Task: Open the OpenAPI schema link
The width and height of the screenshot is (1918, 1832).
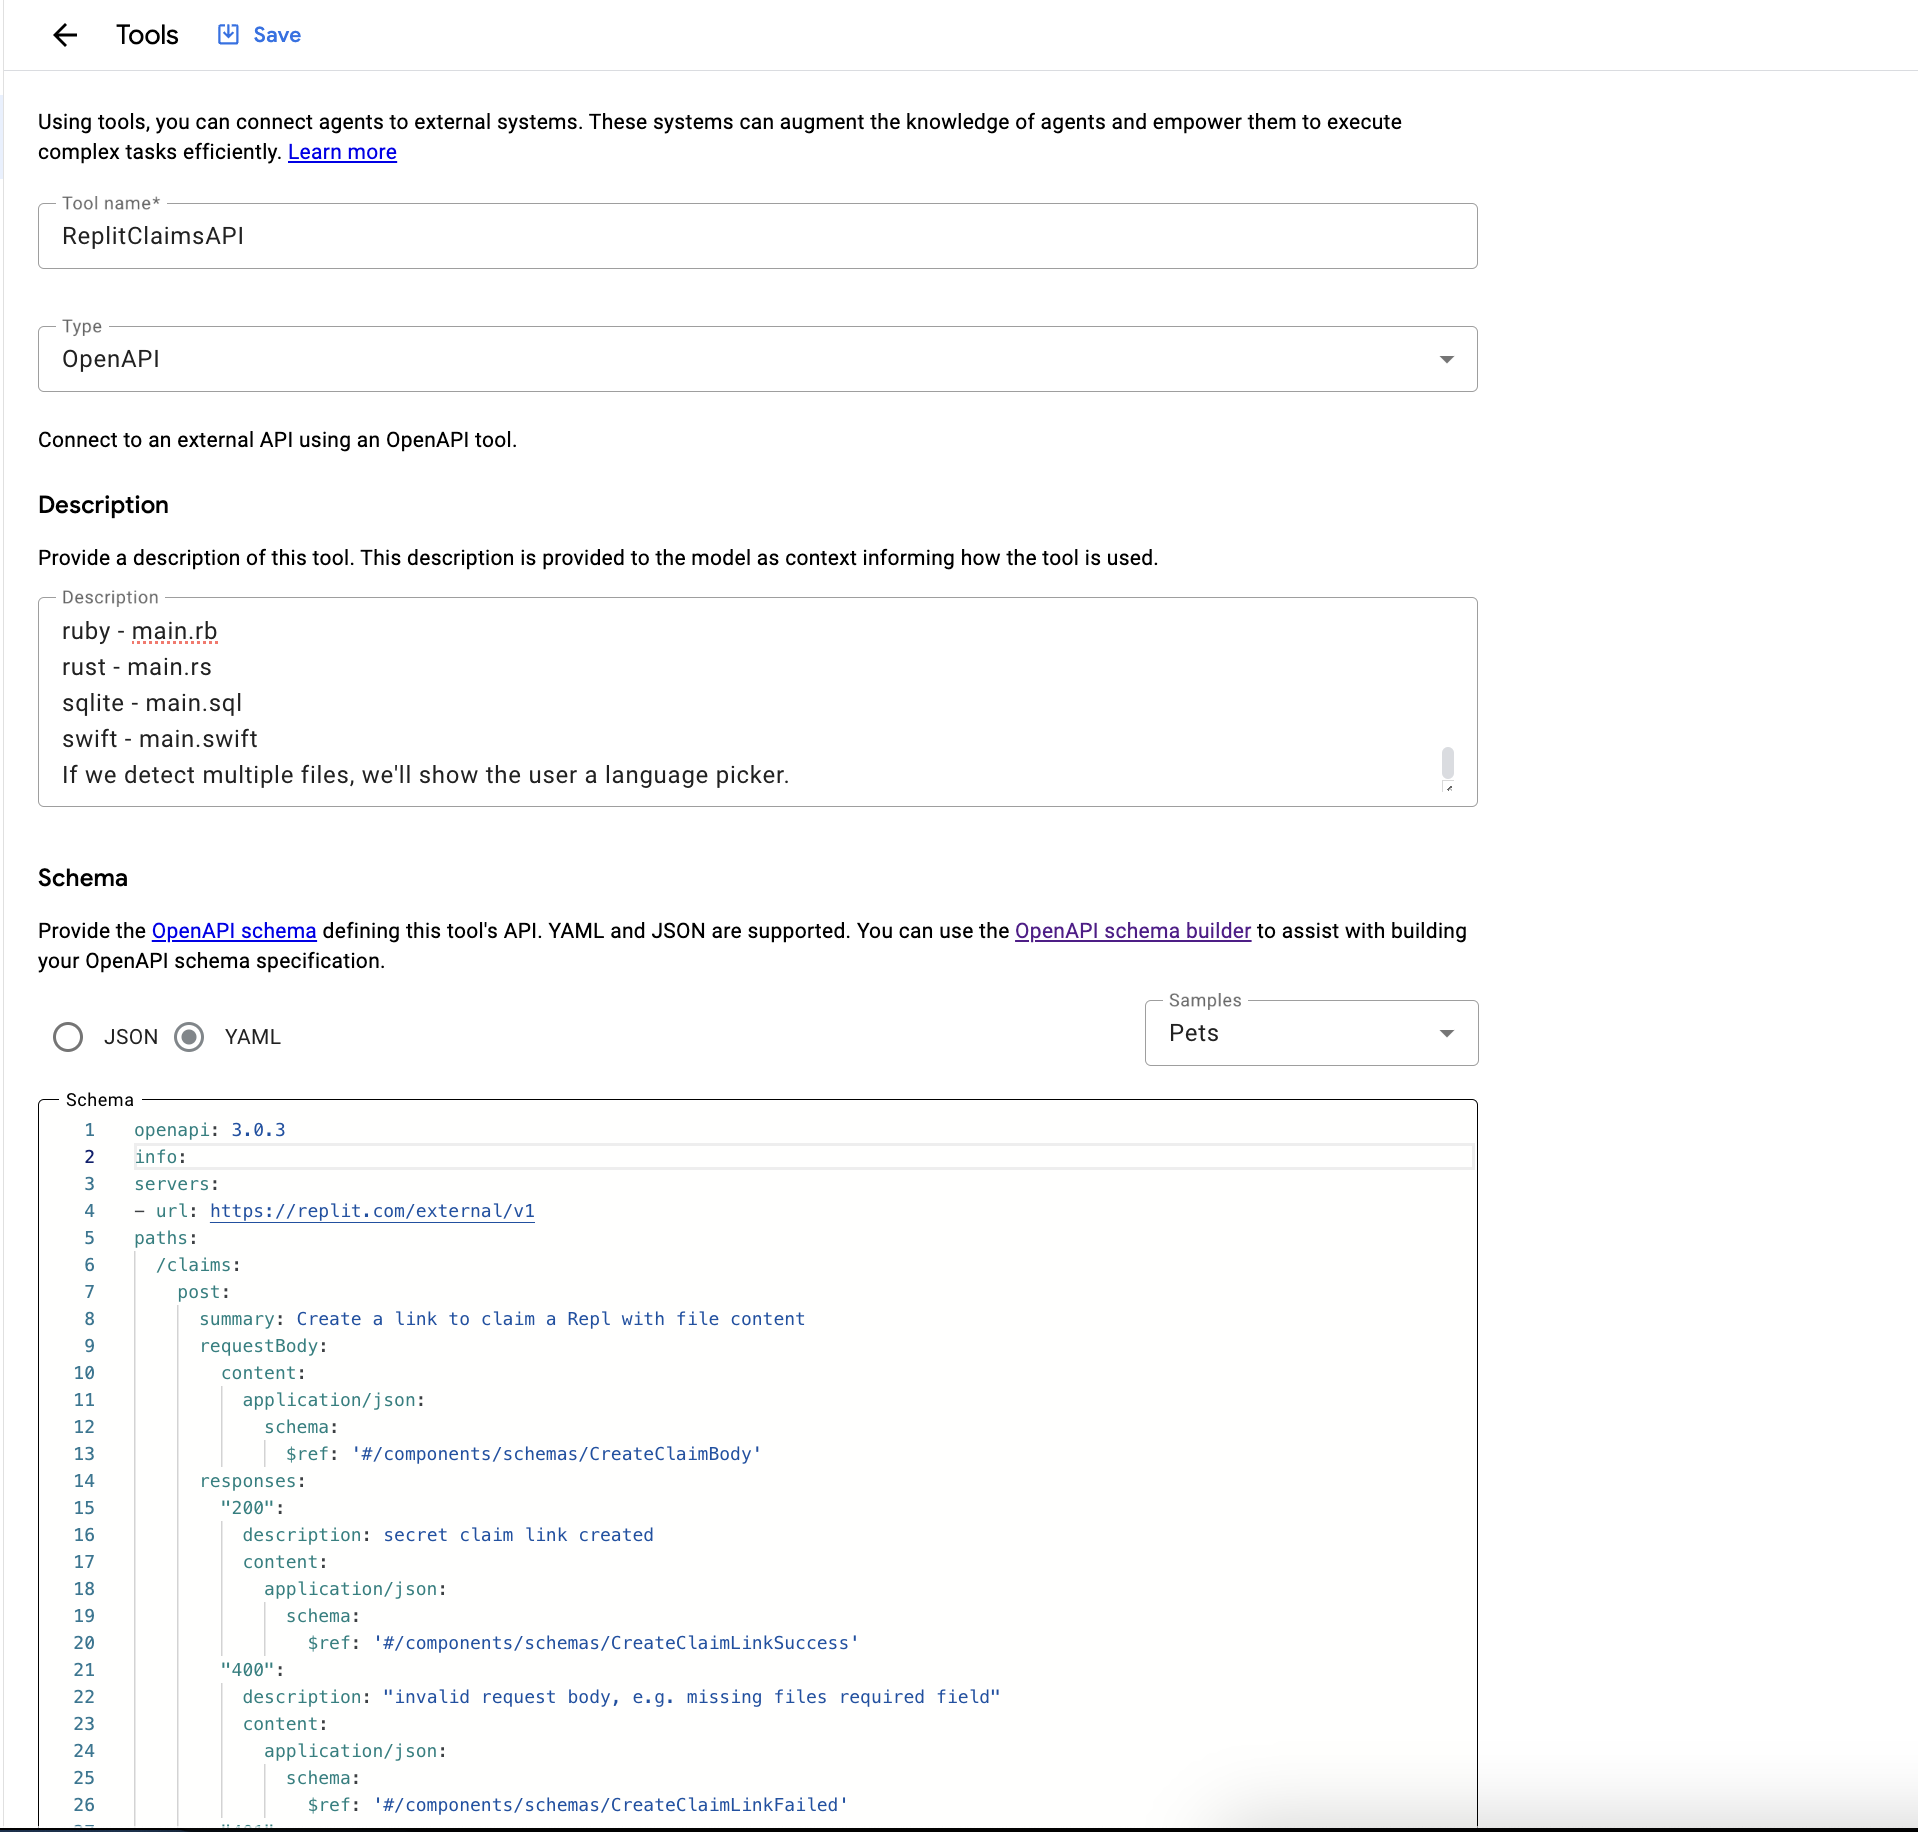Action: (234, 931)
